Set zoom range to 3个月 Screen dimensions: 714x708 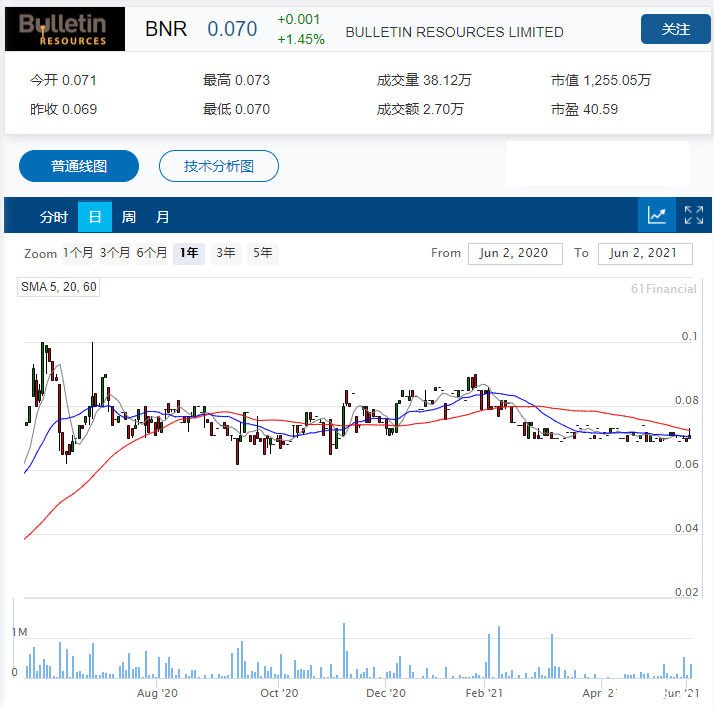coord(115,253)
